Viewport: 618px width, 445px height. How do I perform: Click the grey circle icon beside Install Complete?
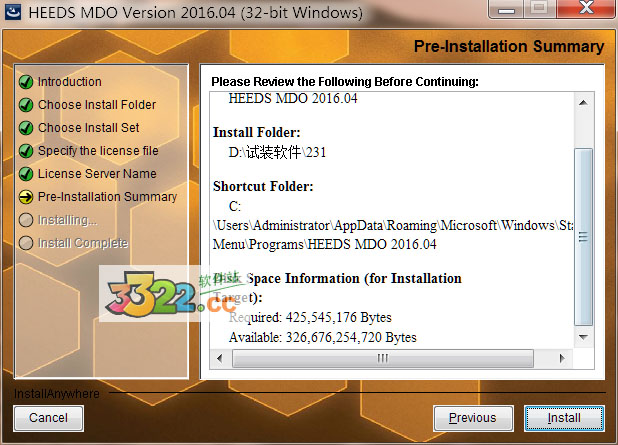[26, 243]
